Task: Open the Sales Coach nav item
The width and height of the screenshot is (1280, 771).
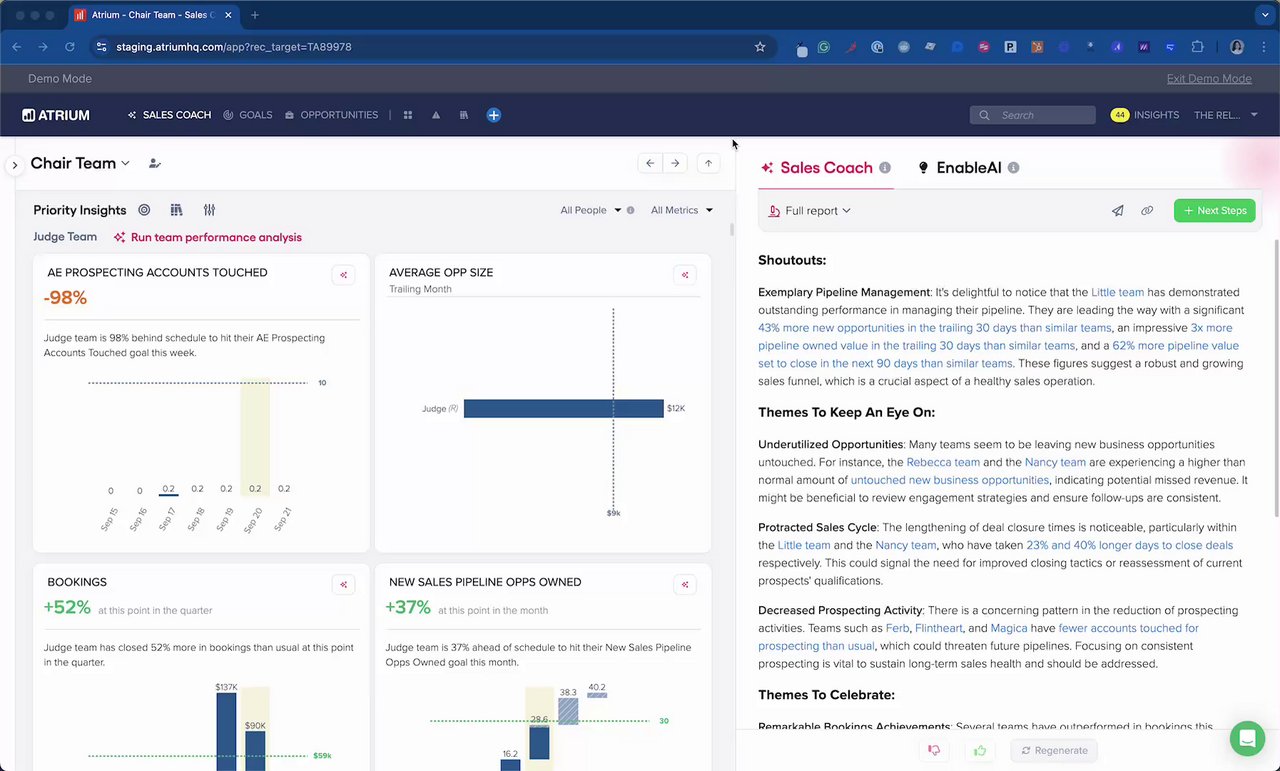Action: point(169,115)
